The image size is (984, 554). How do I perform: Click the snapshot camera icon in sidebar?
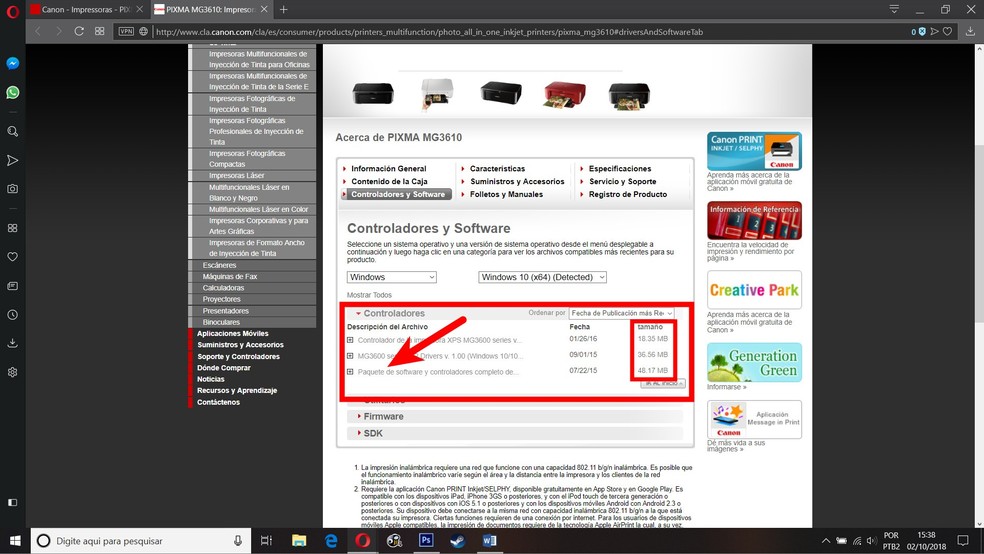click(13, 189)
